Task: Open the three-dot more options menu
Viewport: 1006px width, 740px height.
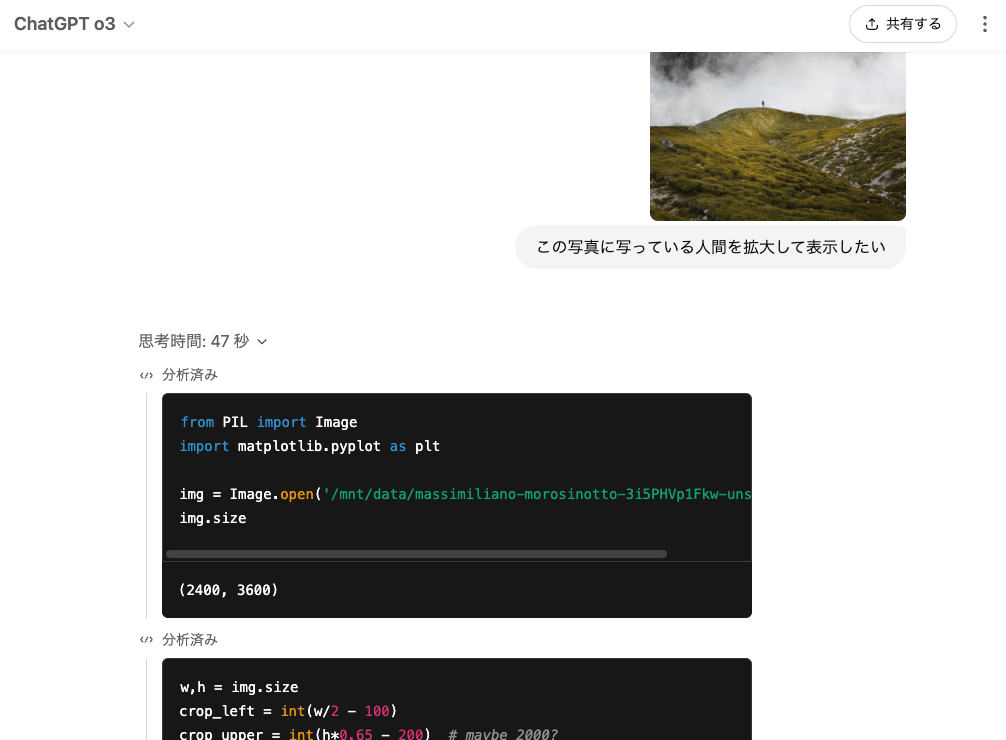Action: pyautogui.click(x=984, y=24)
